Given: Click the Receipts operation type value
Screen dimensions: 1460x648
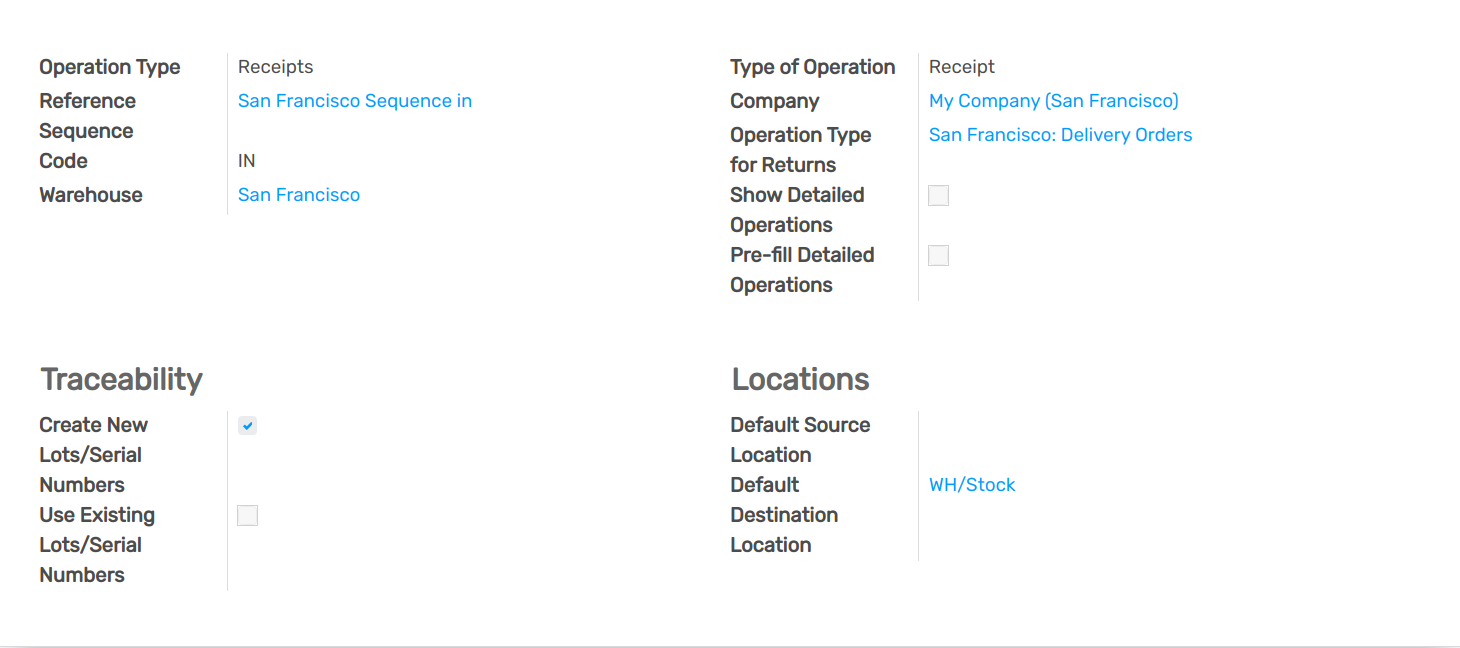Looking at the screenshot, I should point(275,67).
